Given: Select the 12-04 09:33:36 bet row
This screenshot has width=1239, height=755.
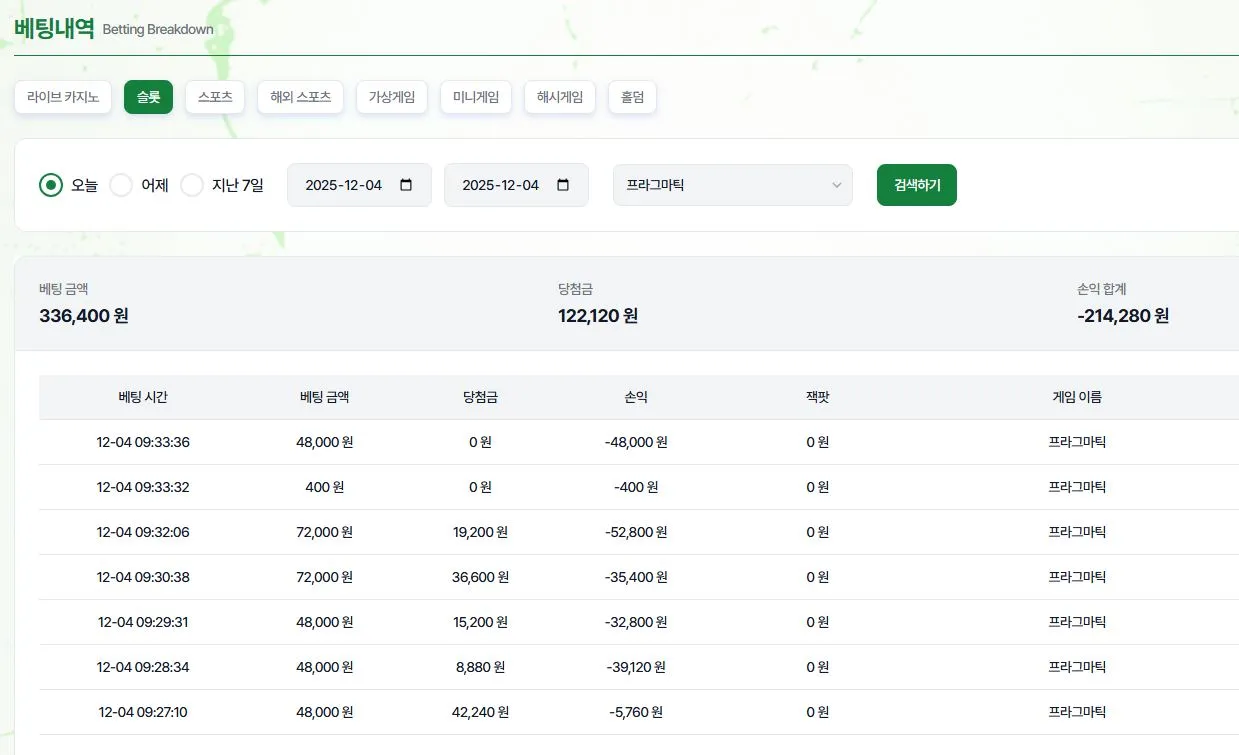Looking at the screenshot, I should 639,442.
